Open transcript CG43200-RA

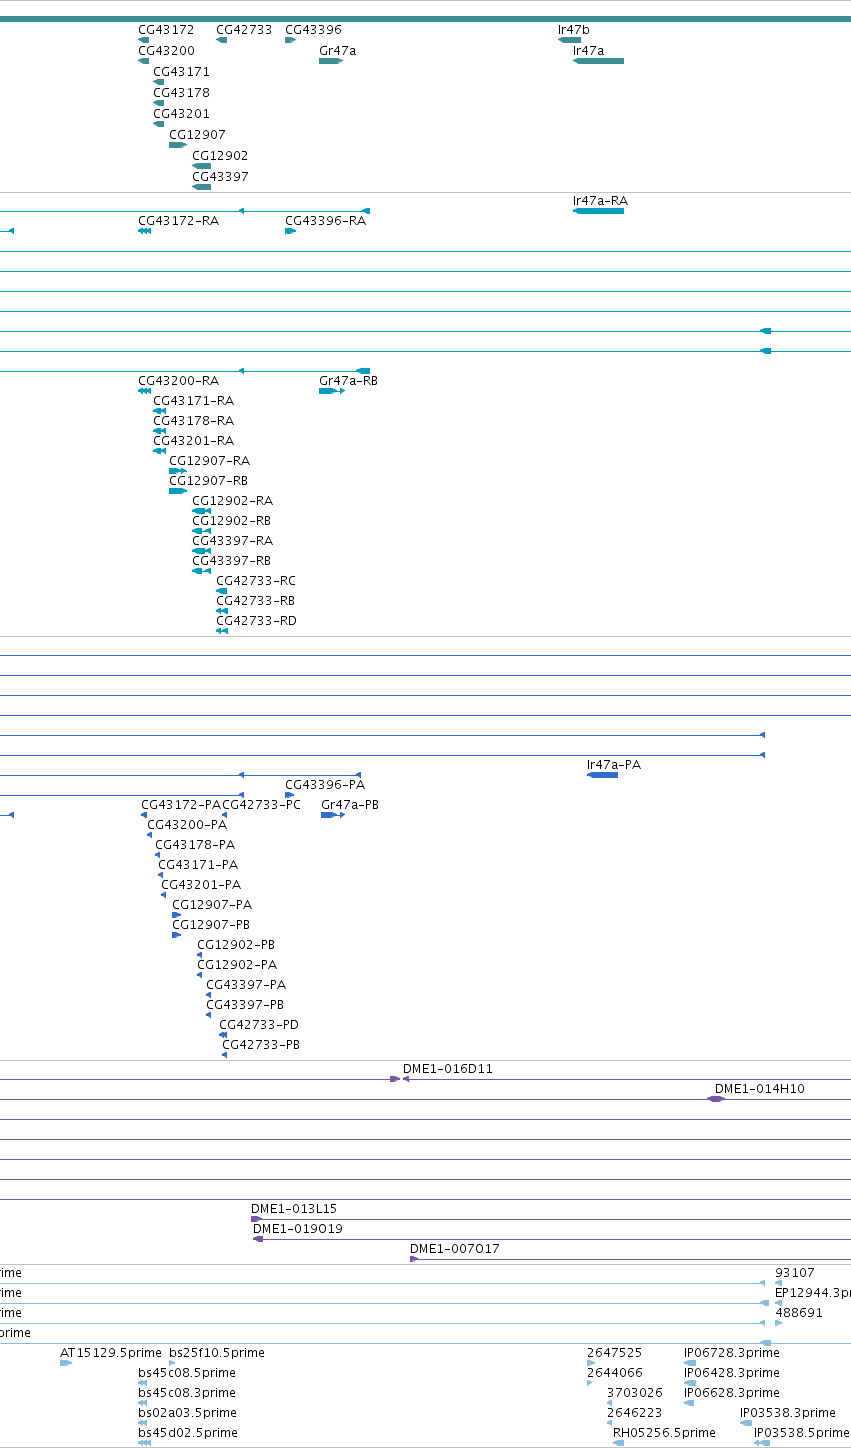(178, 381)
